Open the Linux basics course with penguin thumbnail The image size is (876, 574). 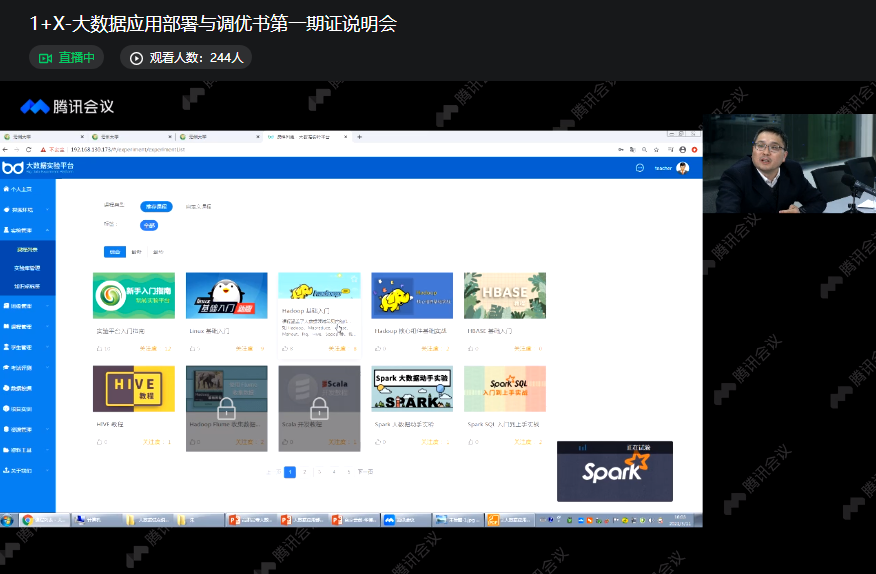(226, 295)
